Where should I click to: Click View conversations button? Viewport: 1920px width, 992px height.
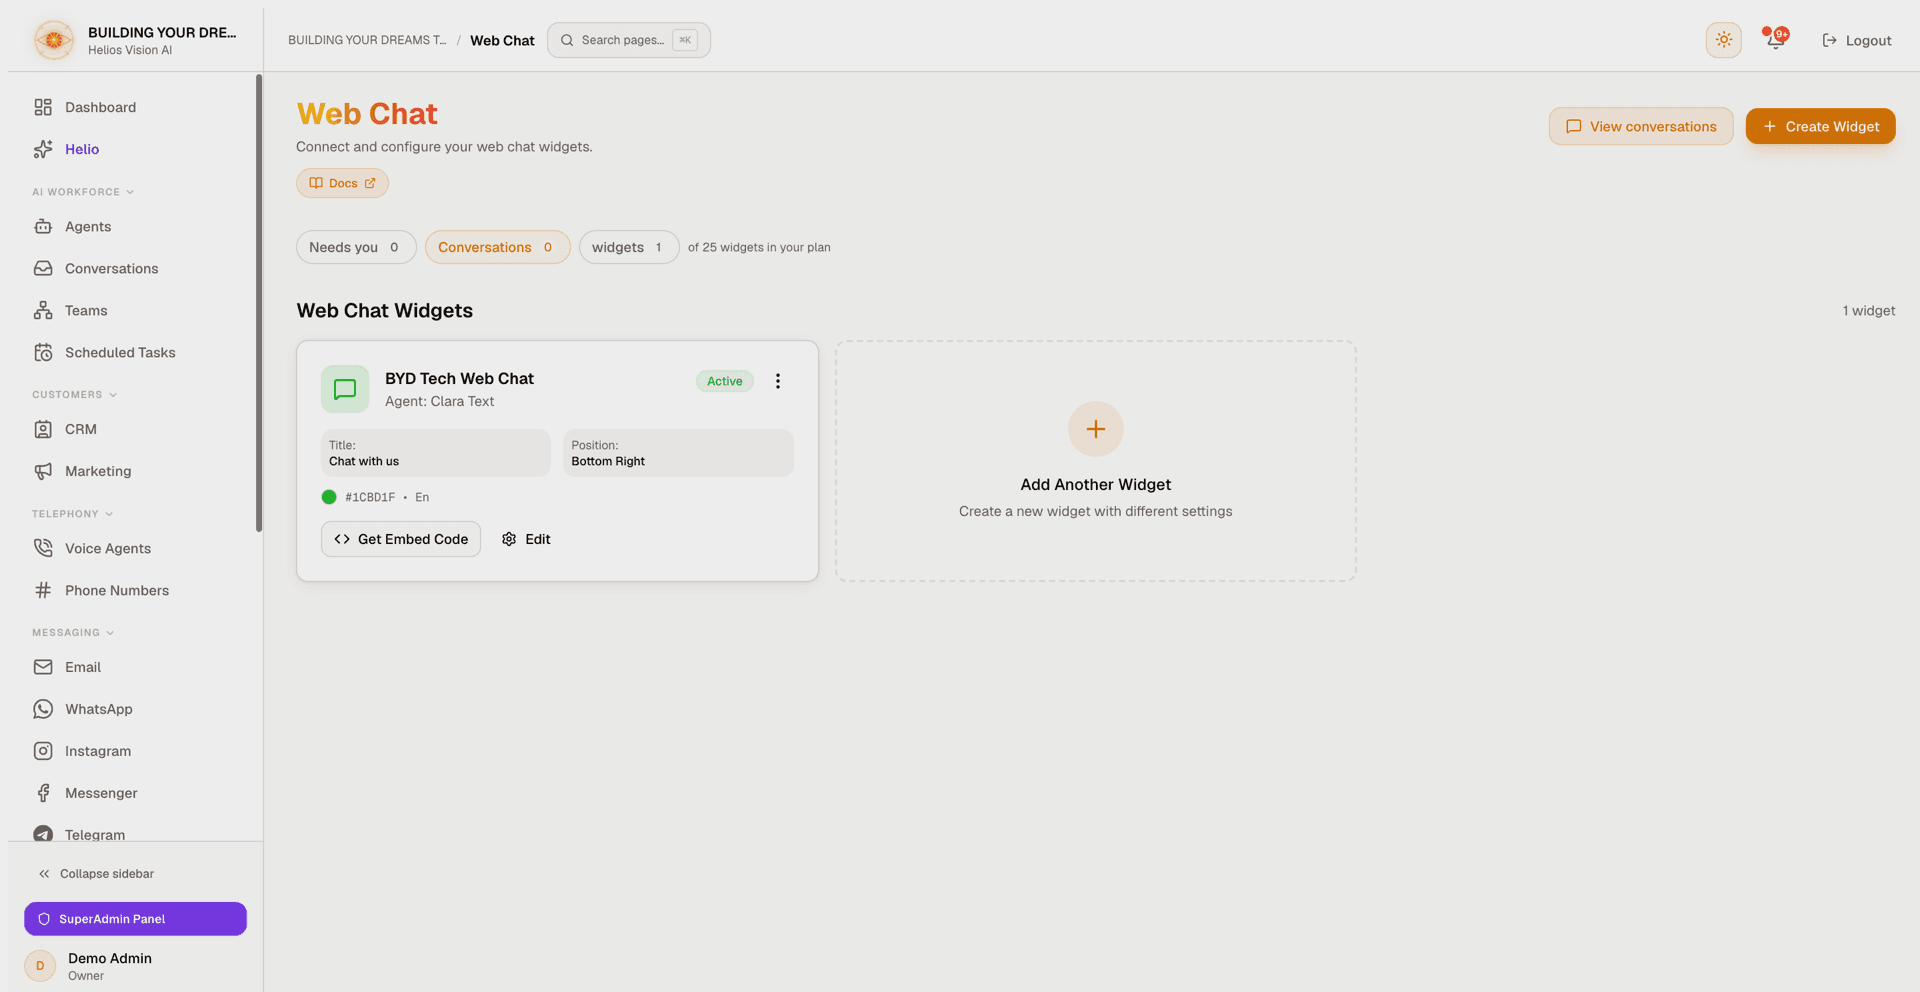coord(1641,126)
